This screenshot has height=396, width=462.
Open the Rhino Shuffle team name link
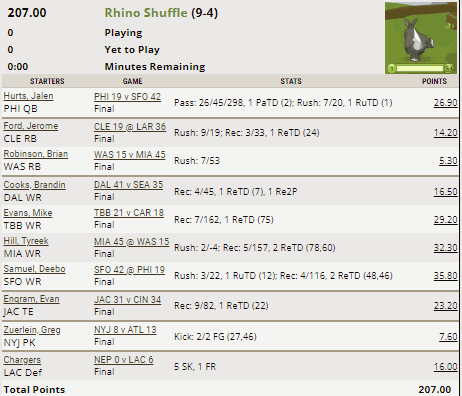point(146,13)
